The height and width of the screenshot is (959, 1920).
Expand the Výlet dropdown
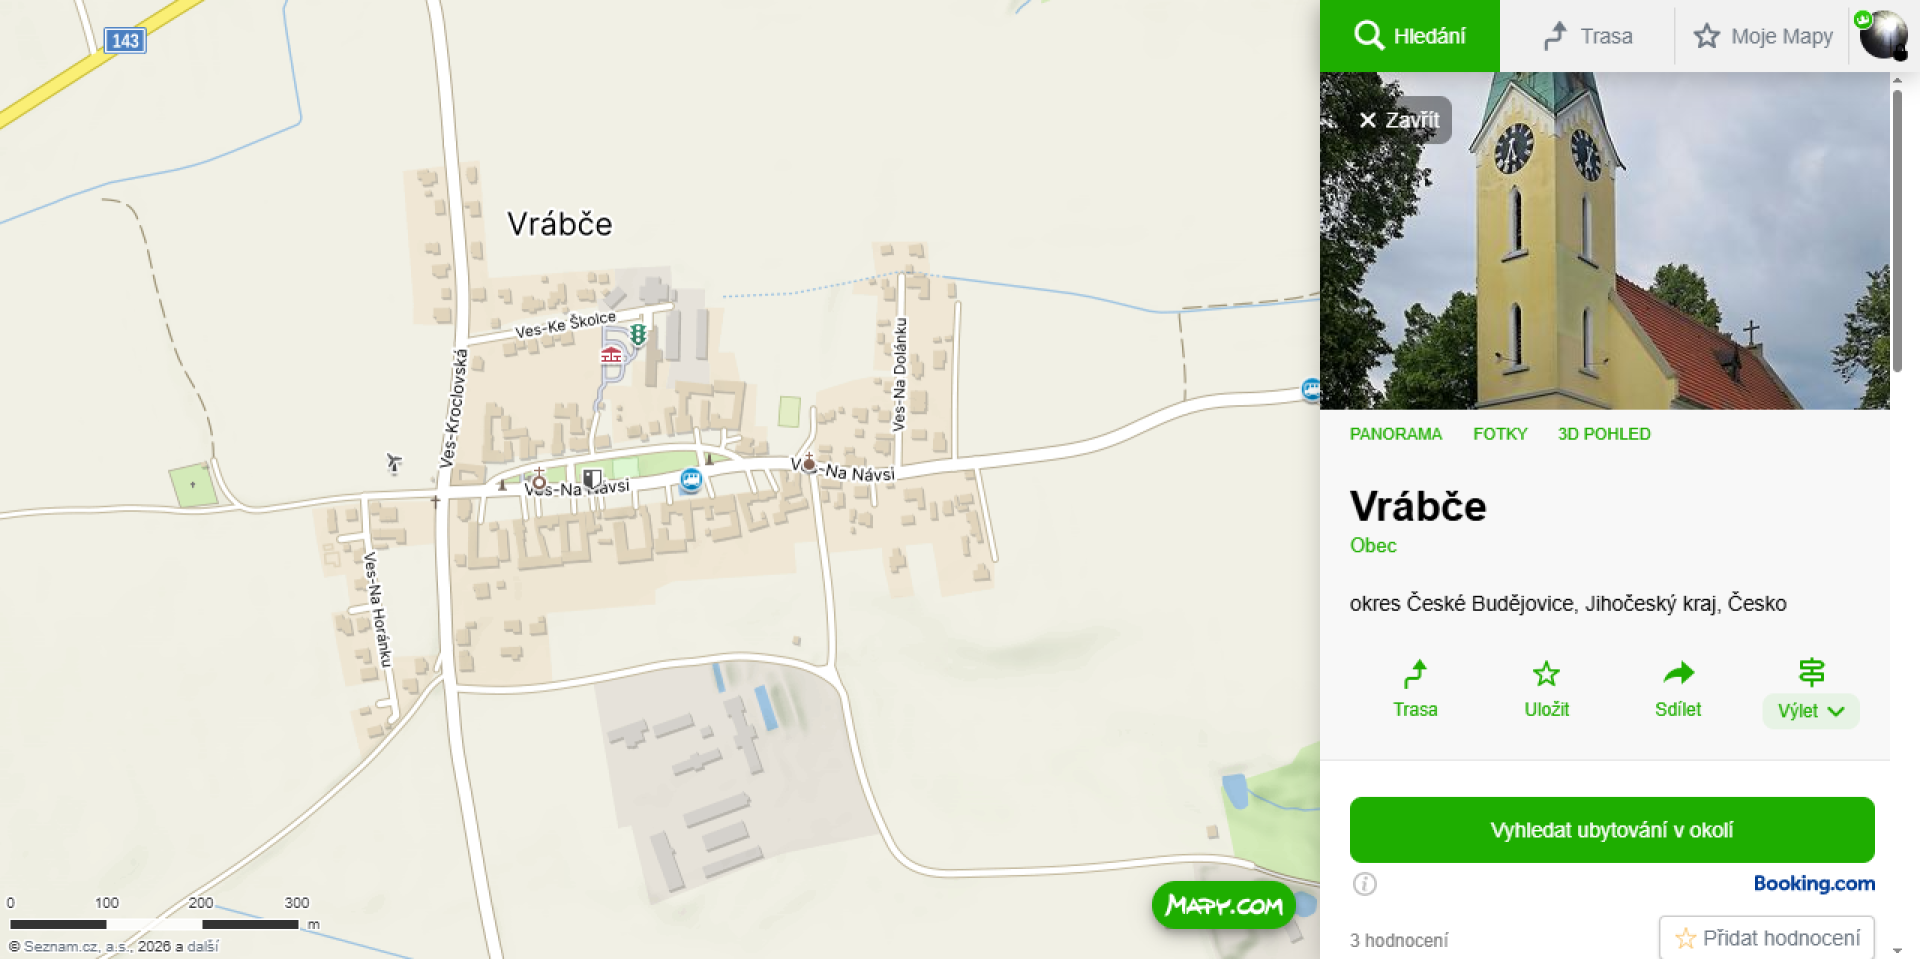pos(1811,711)
